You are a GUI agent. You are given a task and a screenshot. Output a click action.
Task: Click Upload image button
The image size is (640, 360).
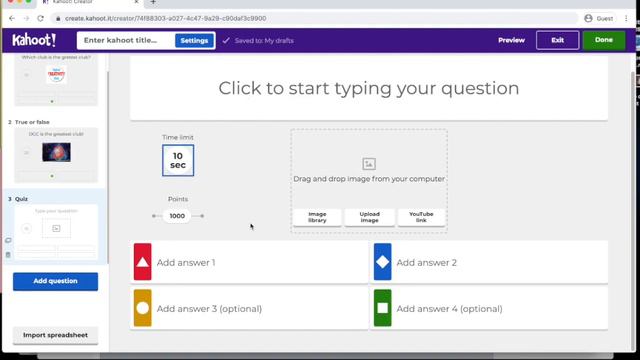pyautogui.click(x=369, y=217)
